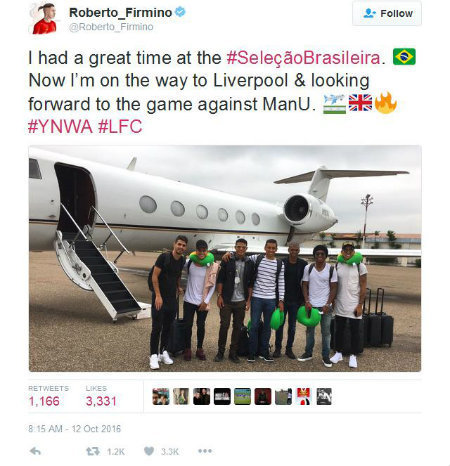Click the UK flag emoji
Screen dimensions: 450x466
(x=360, y=103)
